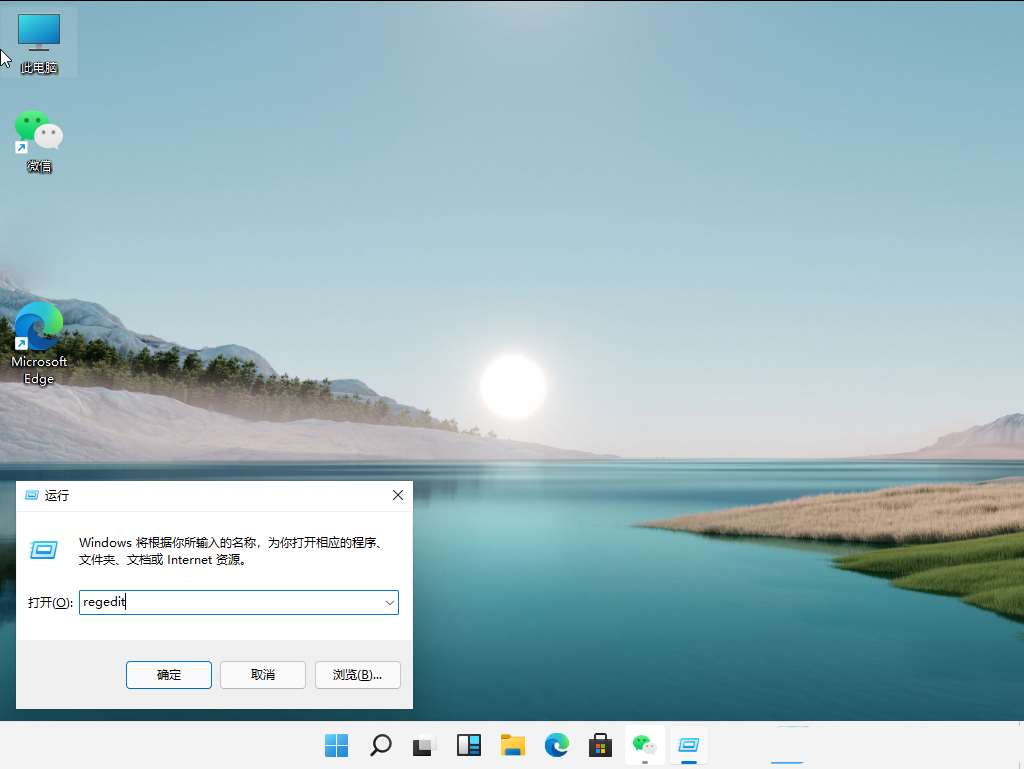Click 浏览(B)... to browse for a file

[357, 675]
